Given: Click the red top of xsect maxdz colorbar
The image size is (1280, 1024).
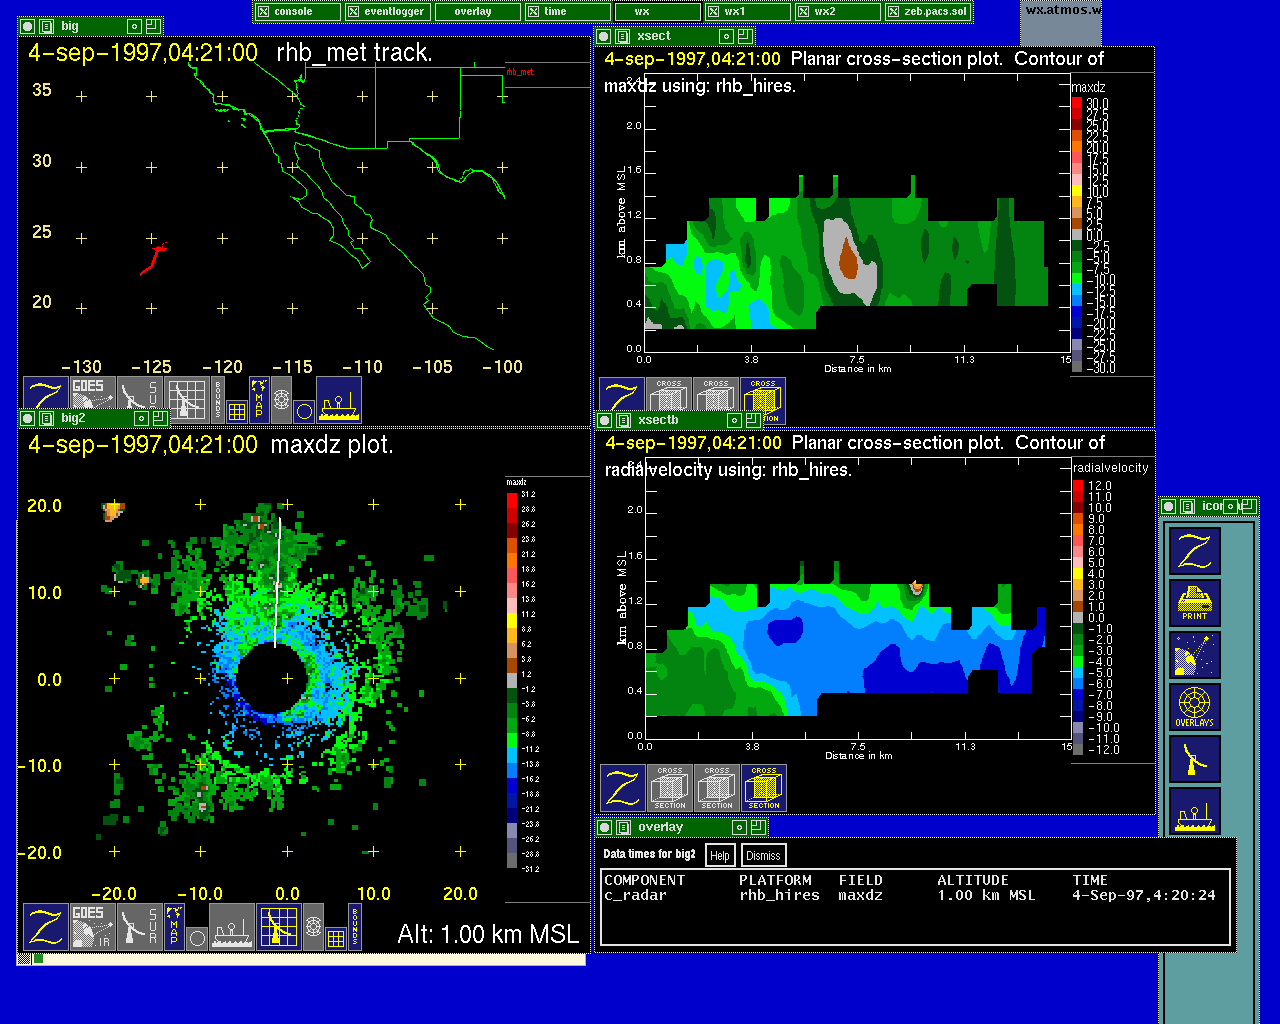Looking at the screenshot, I should (x=1077, y=103).
